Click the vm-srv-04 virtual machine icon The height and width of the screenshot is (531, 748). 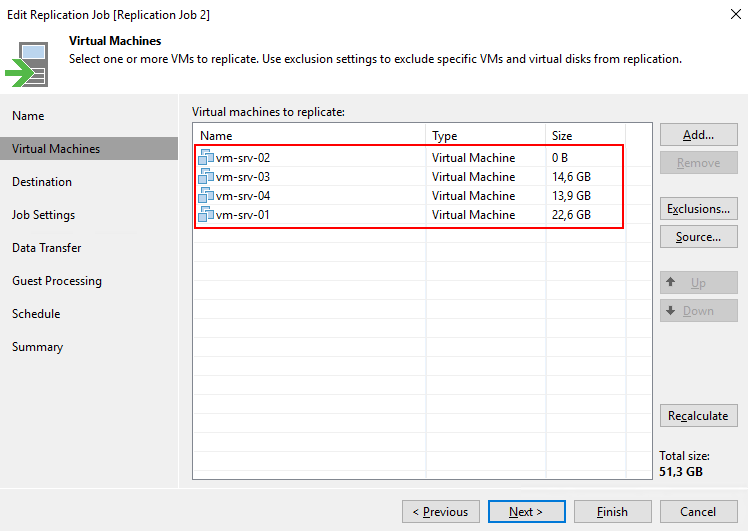pos(207,195)
